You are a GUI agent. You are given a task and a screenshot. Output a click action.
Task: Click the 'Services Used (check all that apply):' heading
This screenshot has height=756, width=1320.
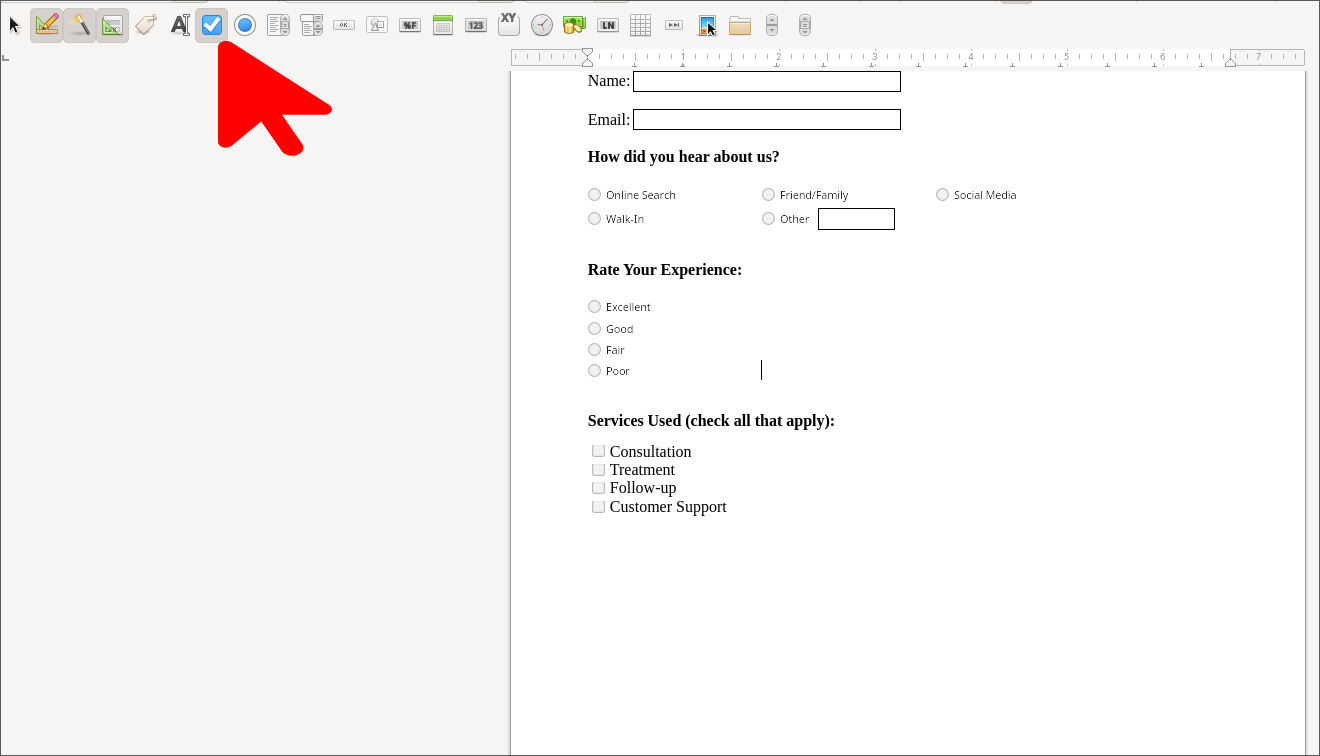click(711, 421)
